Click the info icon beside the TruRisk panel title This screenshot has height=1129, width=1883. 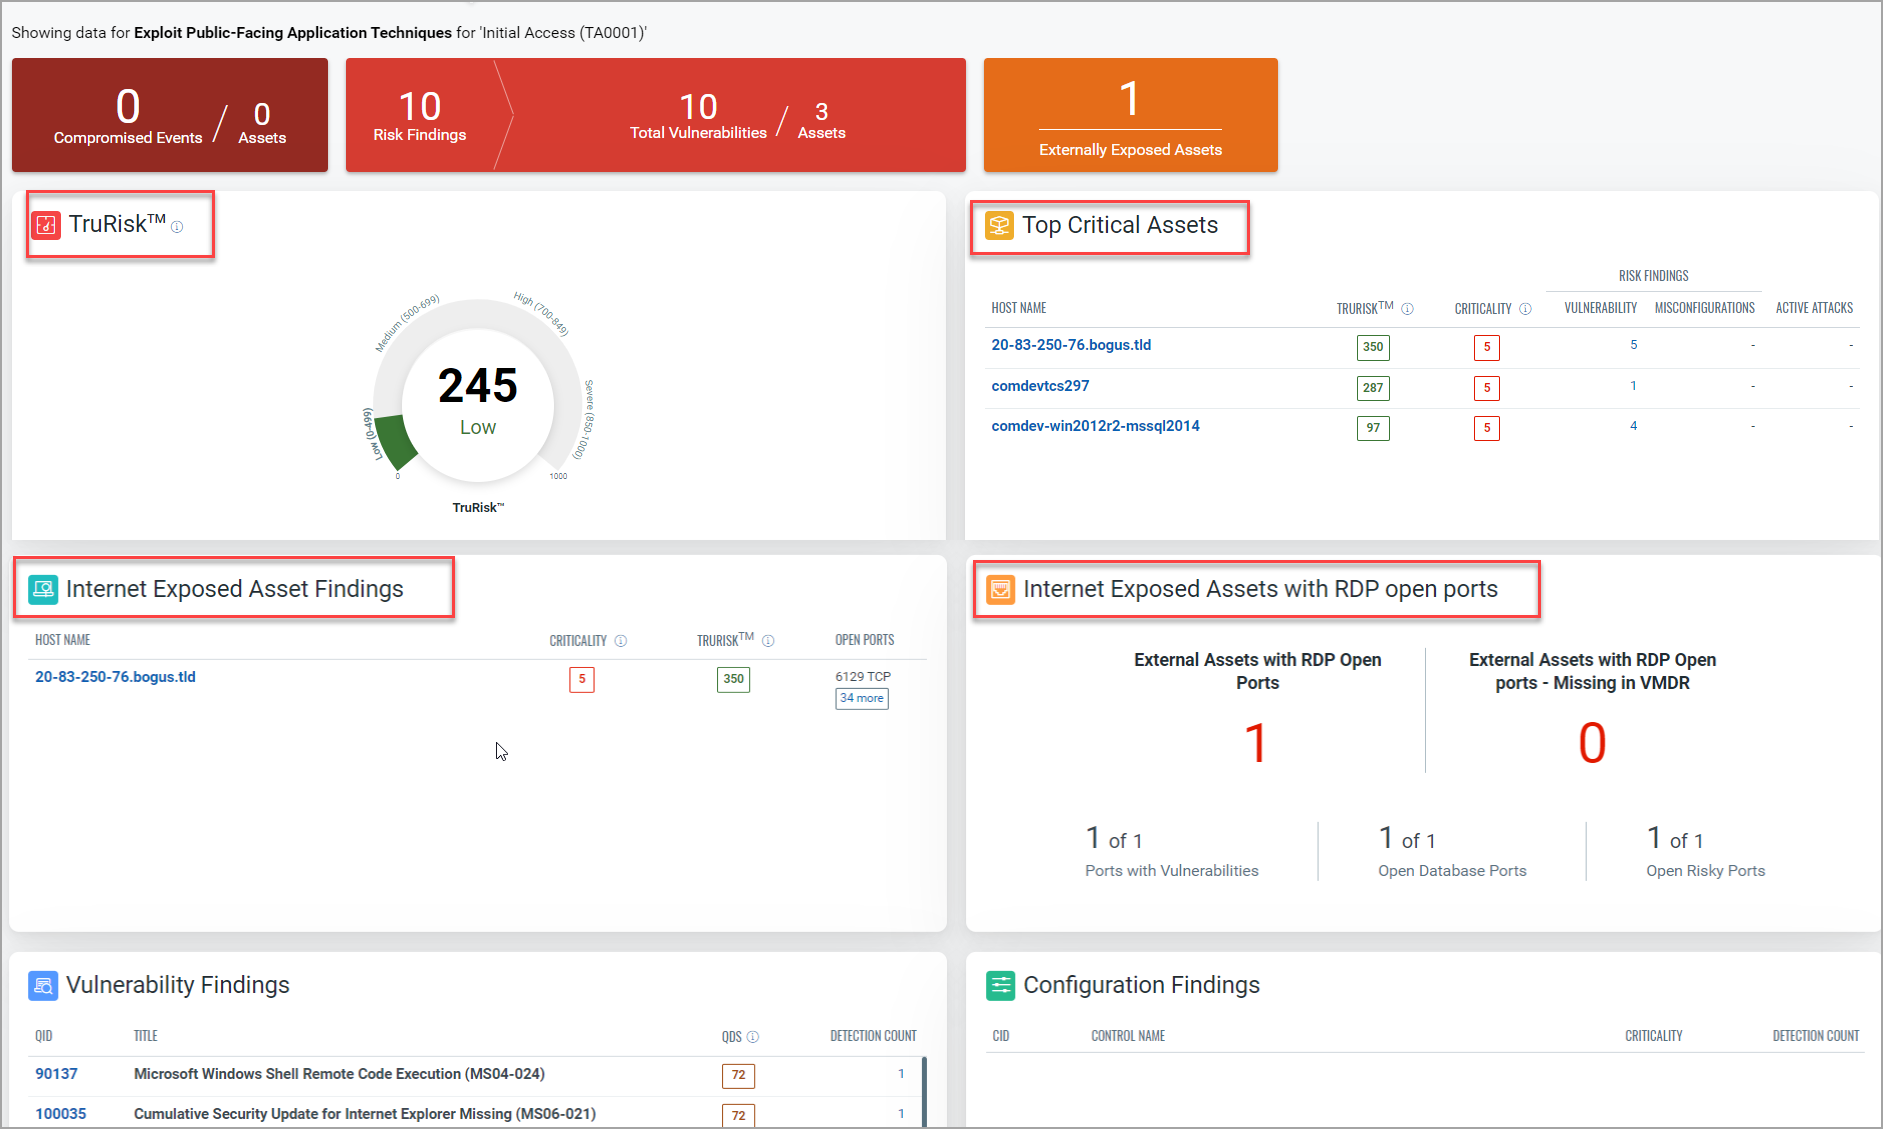click(177, 227)
